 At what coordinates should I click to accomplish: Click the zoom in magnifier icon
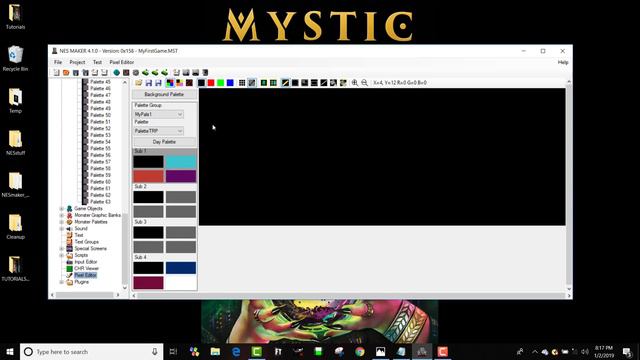[355, 83]
